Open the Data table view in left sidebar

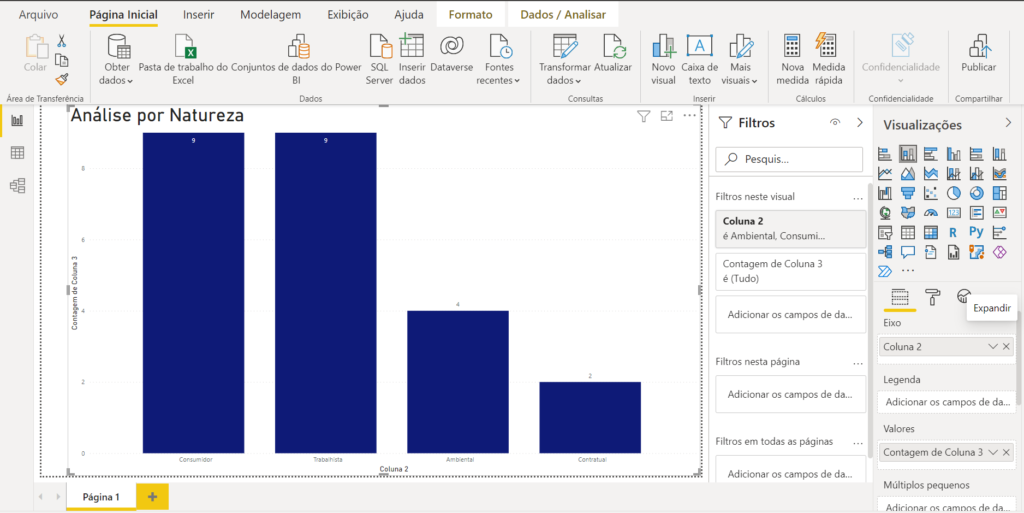point(18,153)
